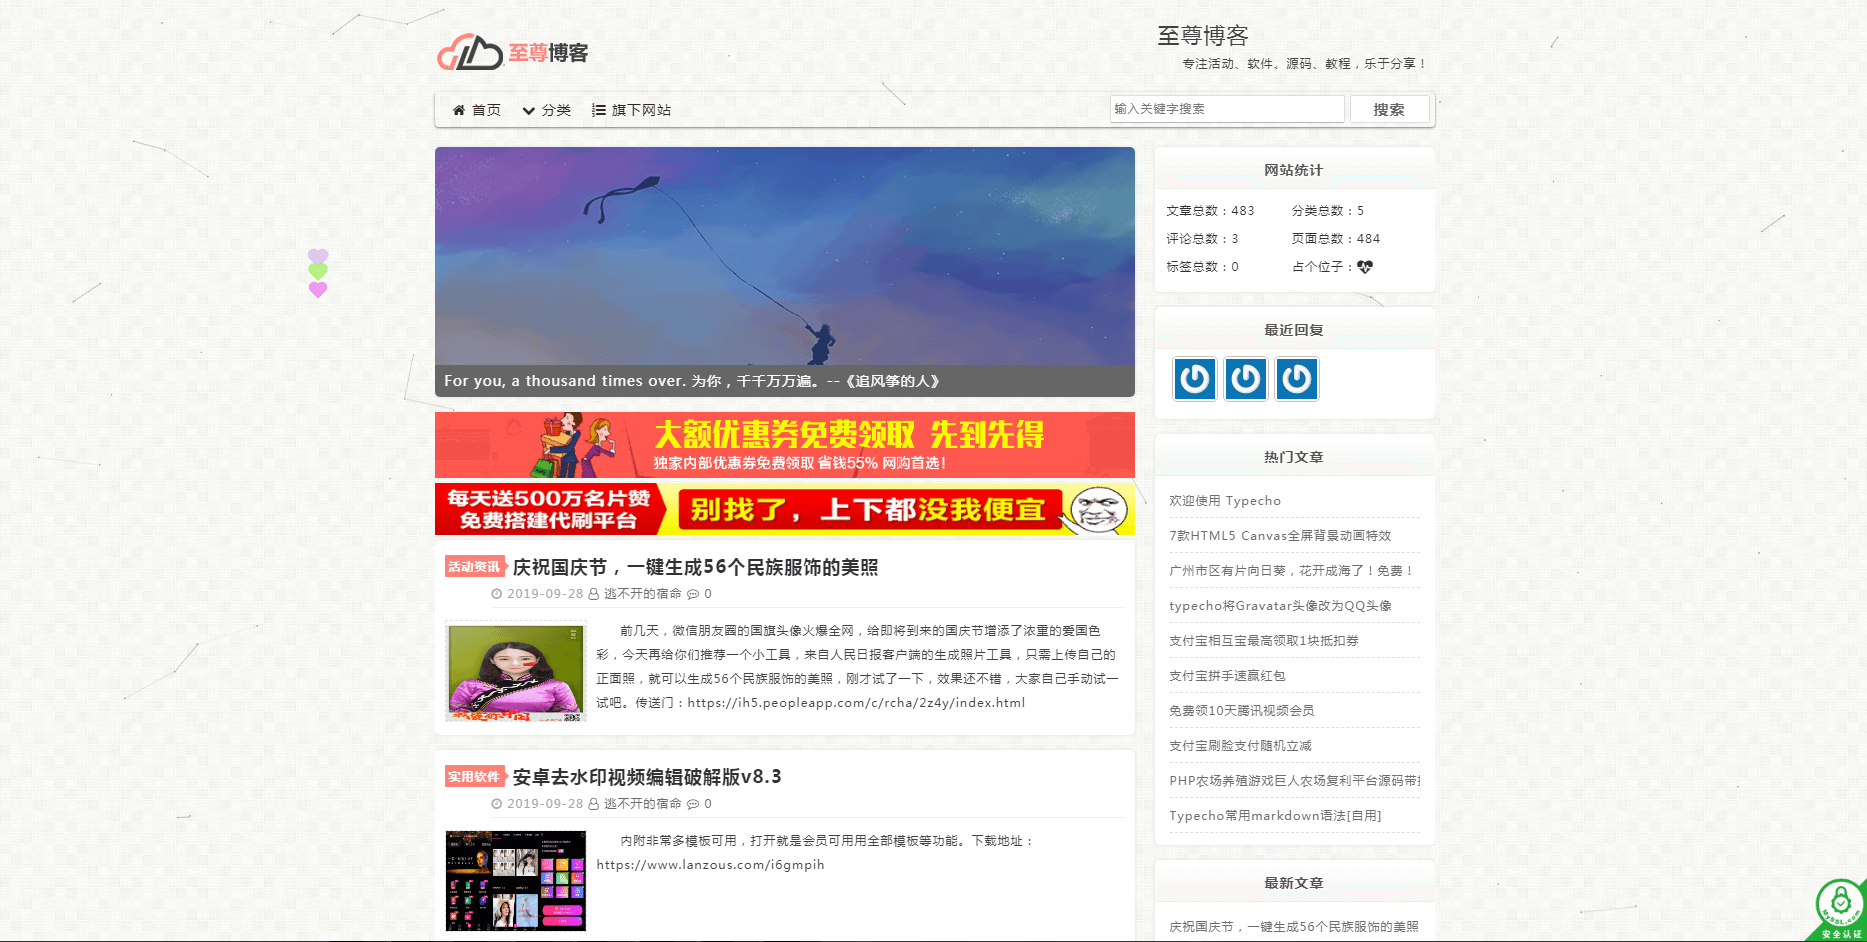
Task: Select the 活动资讯 category tag
Action: pos(474,567)
